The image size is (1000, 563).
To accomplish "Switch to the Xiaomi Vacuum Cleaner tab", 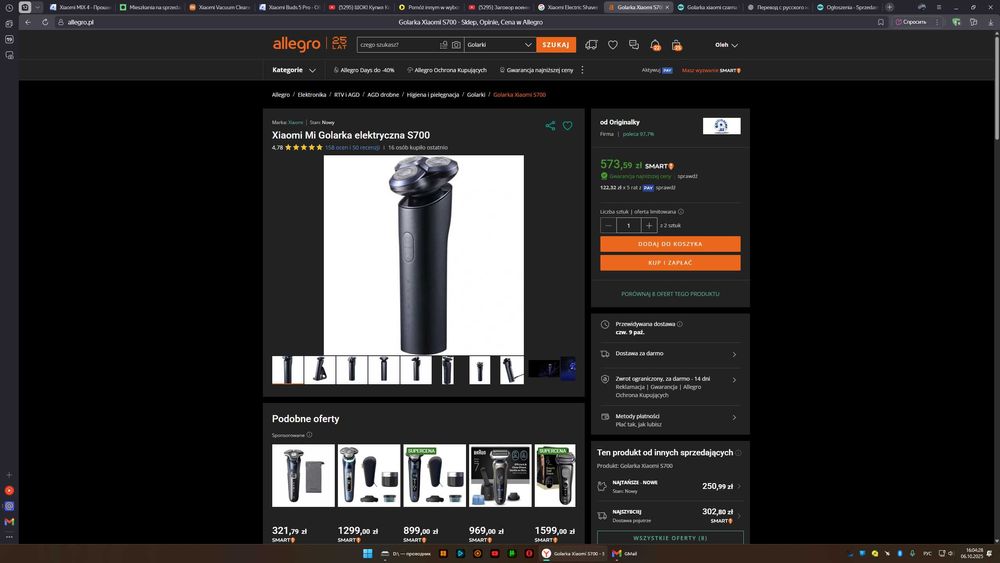I will coord(219,7).
